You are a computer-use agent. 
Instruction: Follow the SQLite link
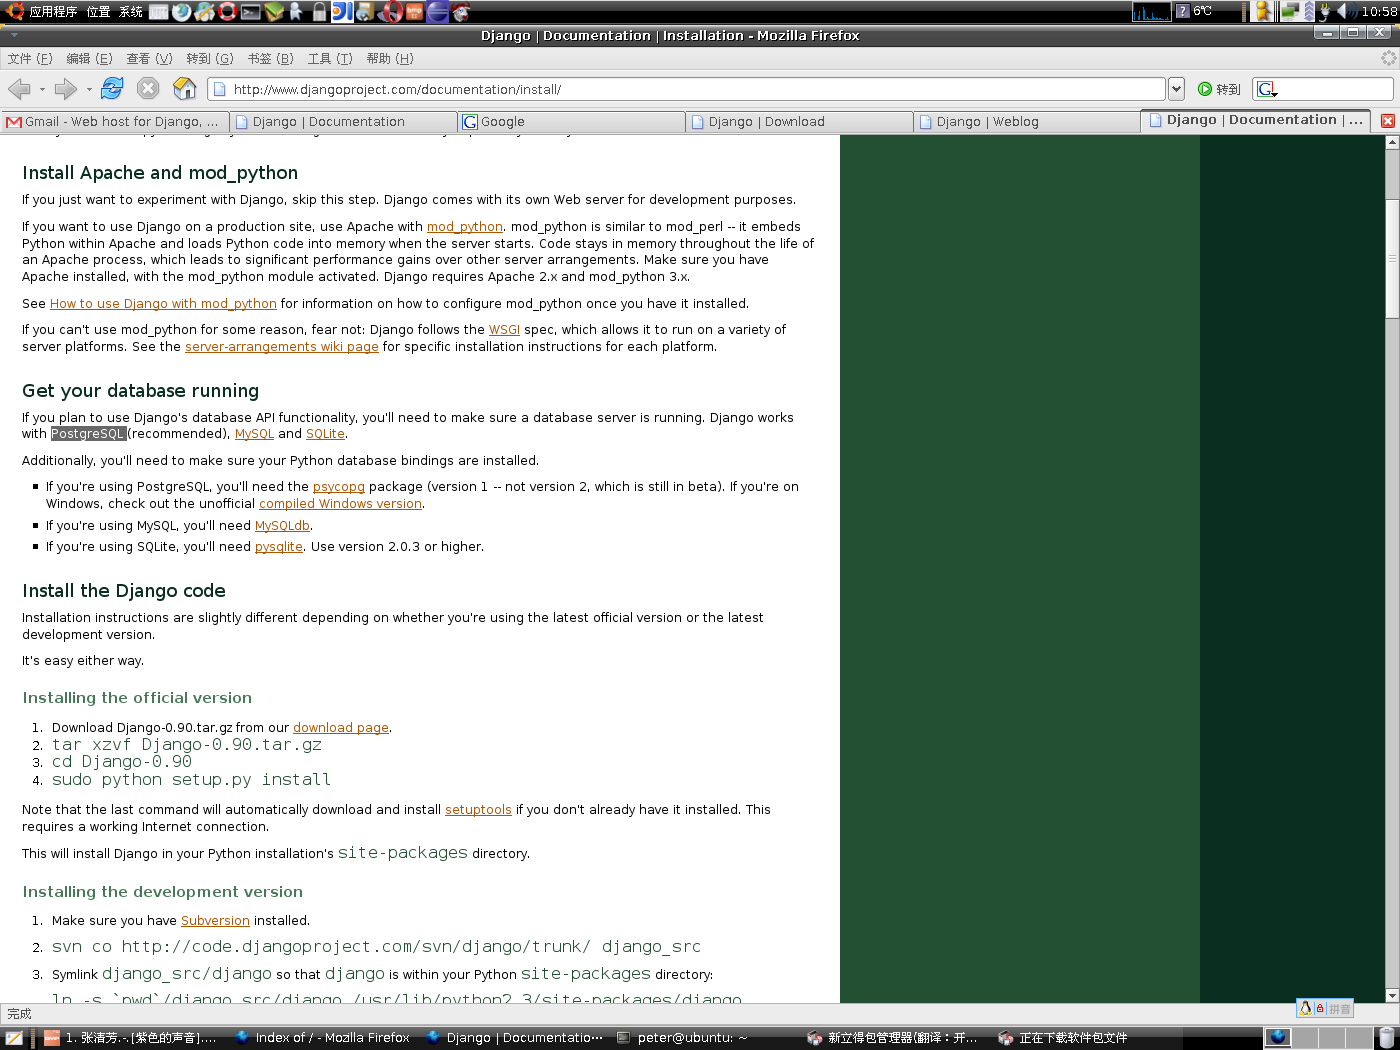pos(325,434)
